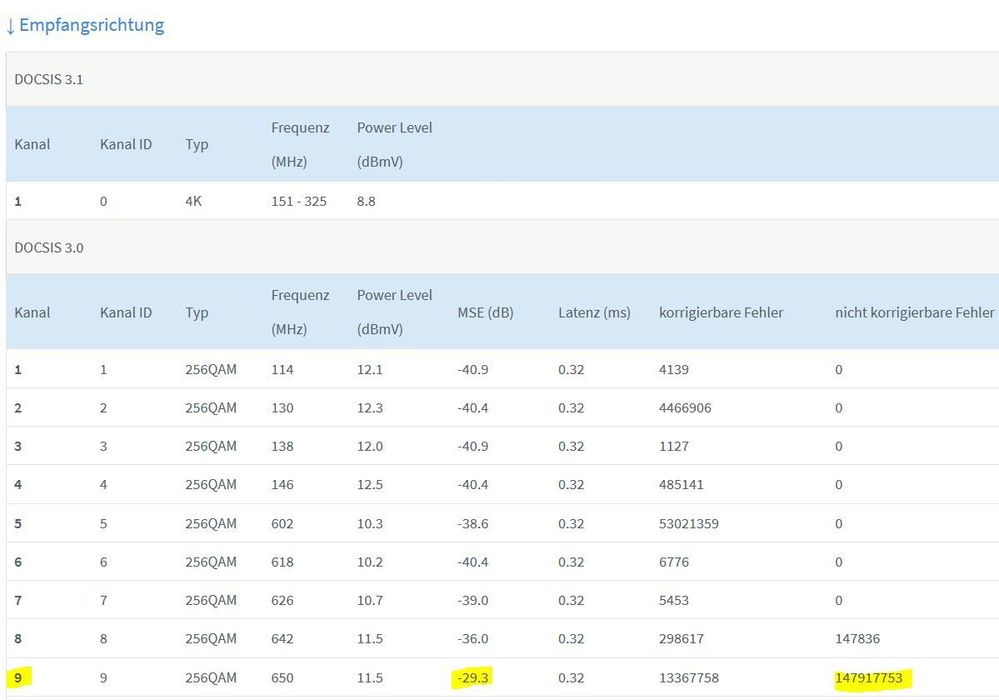This screenshot has height=700, width=999.
Task: Click the down arrow beside Empfangsrichtung
Action: pyautogui.click(x=10, y=26)
